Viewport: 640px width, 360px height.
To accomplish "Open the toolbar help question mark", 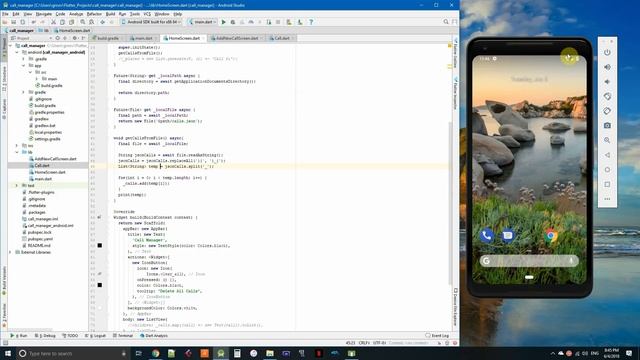I will [x=311, y=22].
